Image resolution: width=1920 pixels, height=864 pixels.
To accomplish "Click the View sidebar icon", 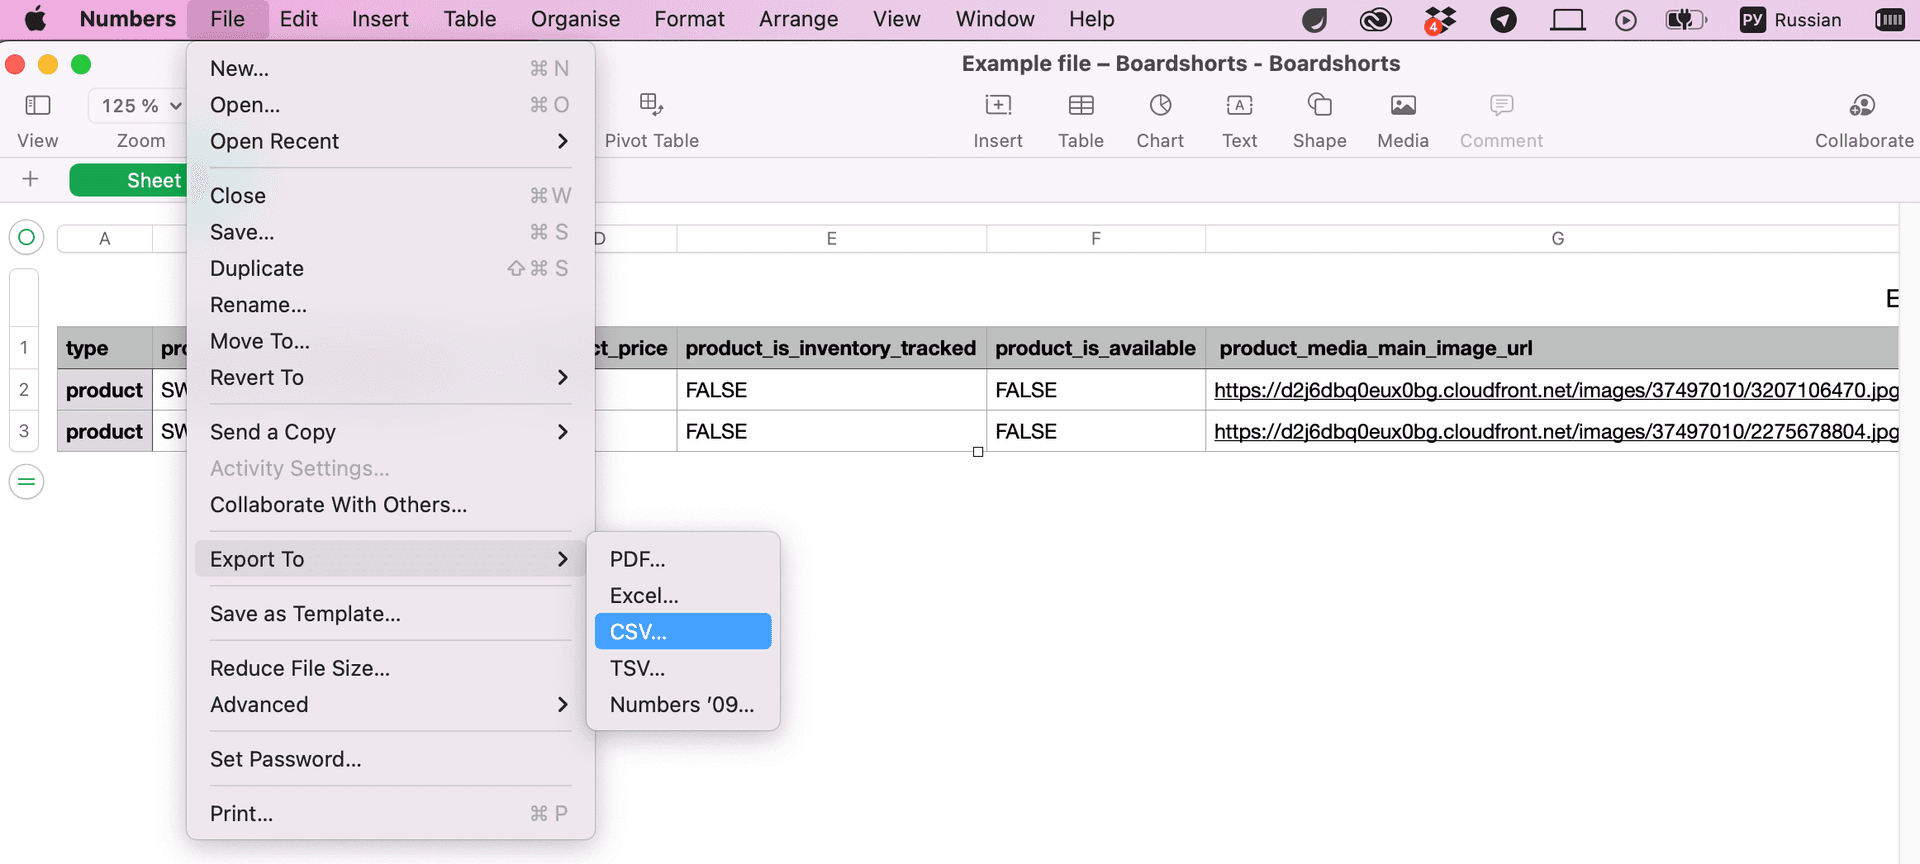I will click(38, 105).
